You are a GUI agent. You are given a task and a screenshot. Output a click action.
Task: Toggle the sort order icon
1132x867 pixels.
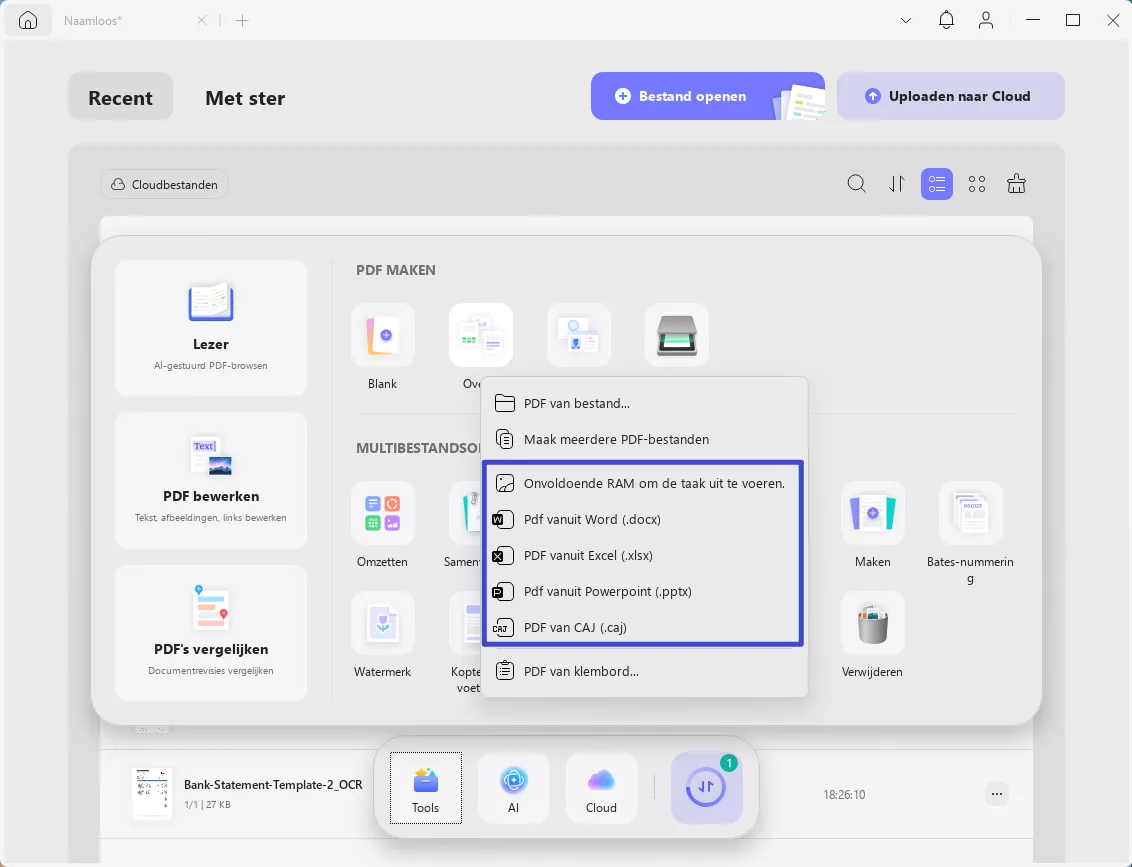pos(897,184)
